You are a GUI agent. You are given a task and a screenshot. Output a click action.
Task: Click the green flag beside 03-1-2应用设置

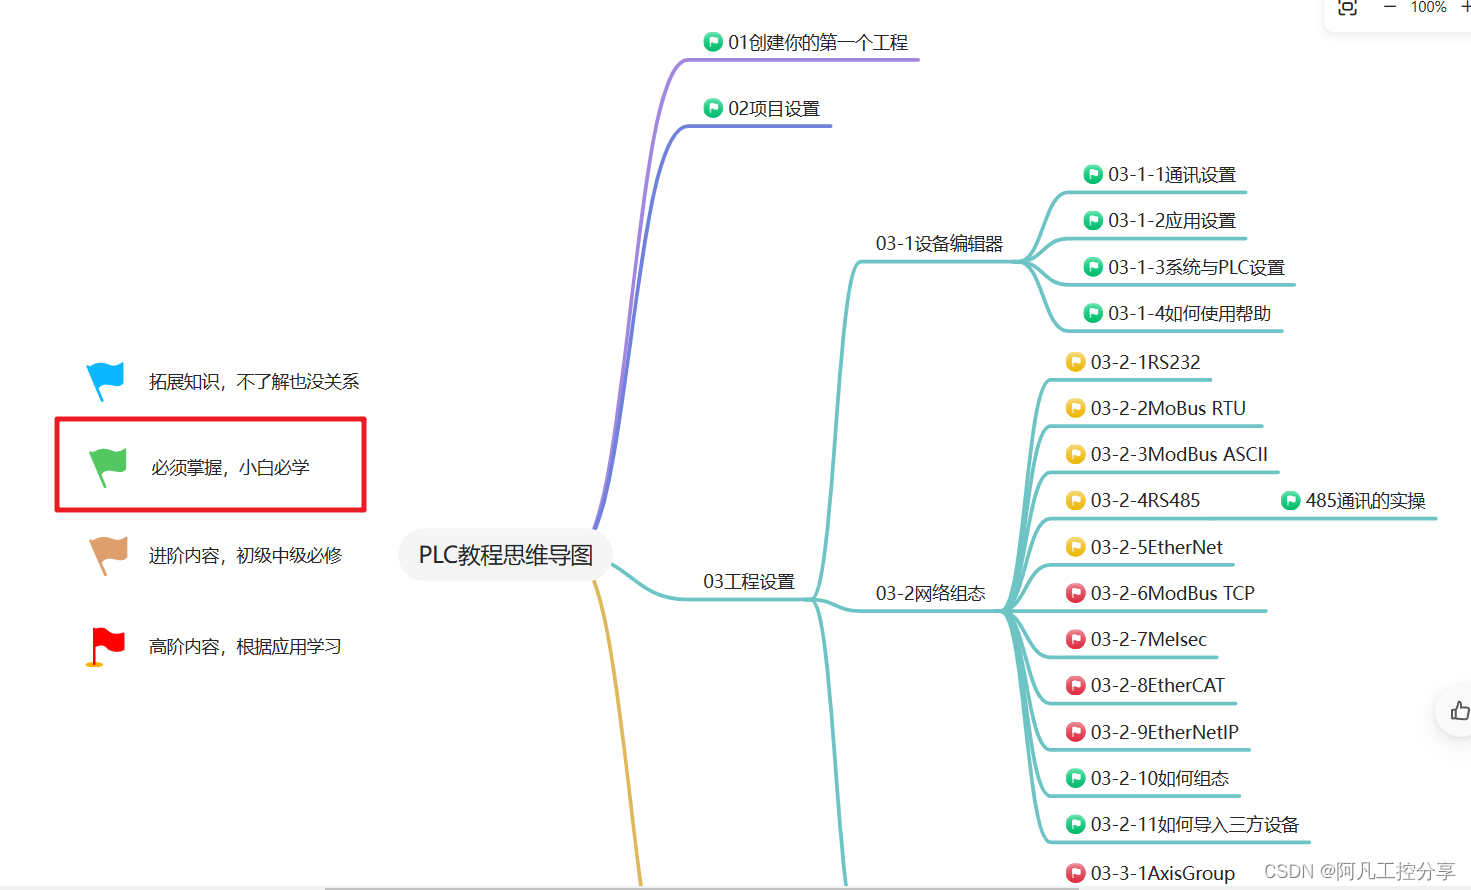click(1093, 221)
